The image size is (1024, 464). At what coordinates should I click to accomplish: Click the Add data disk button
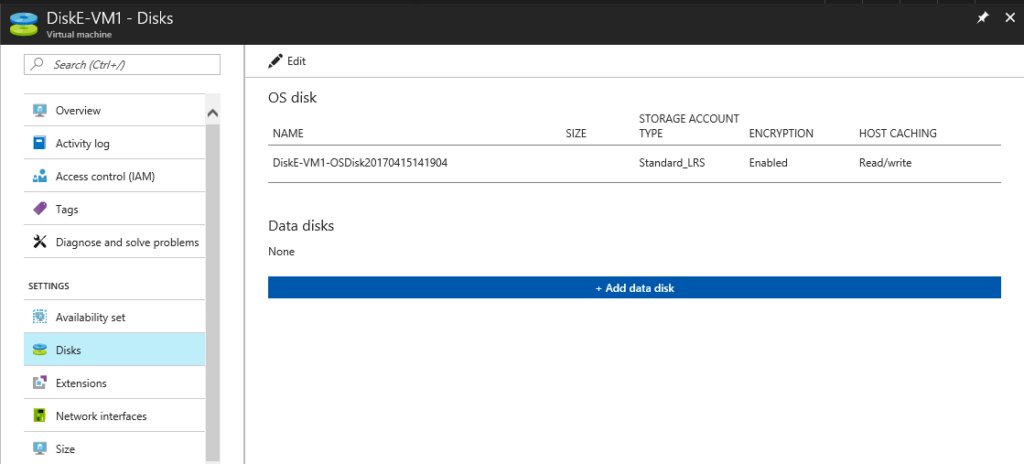pyautogui.click(x=634, y=288)
